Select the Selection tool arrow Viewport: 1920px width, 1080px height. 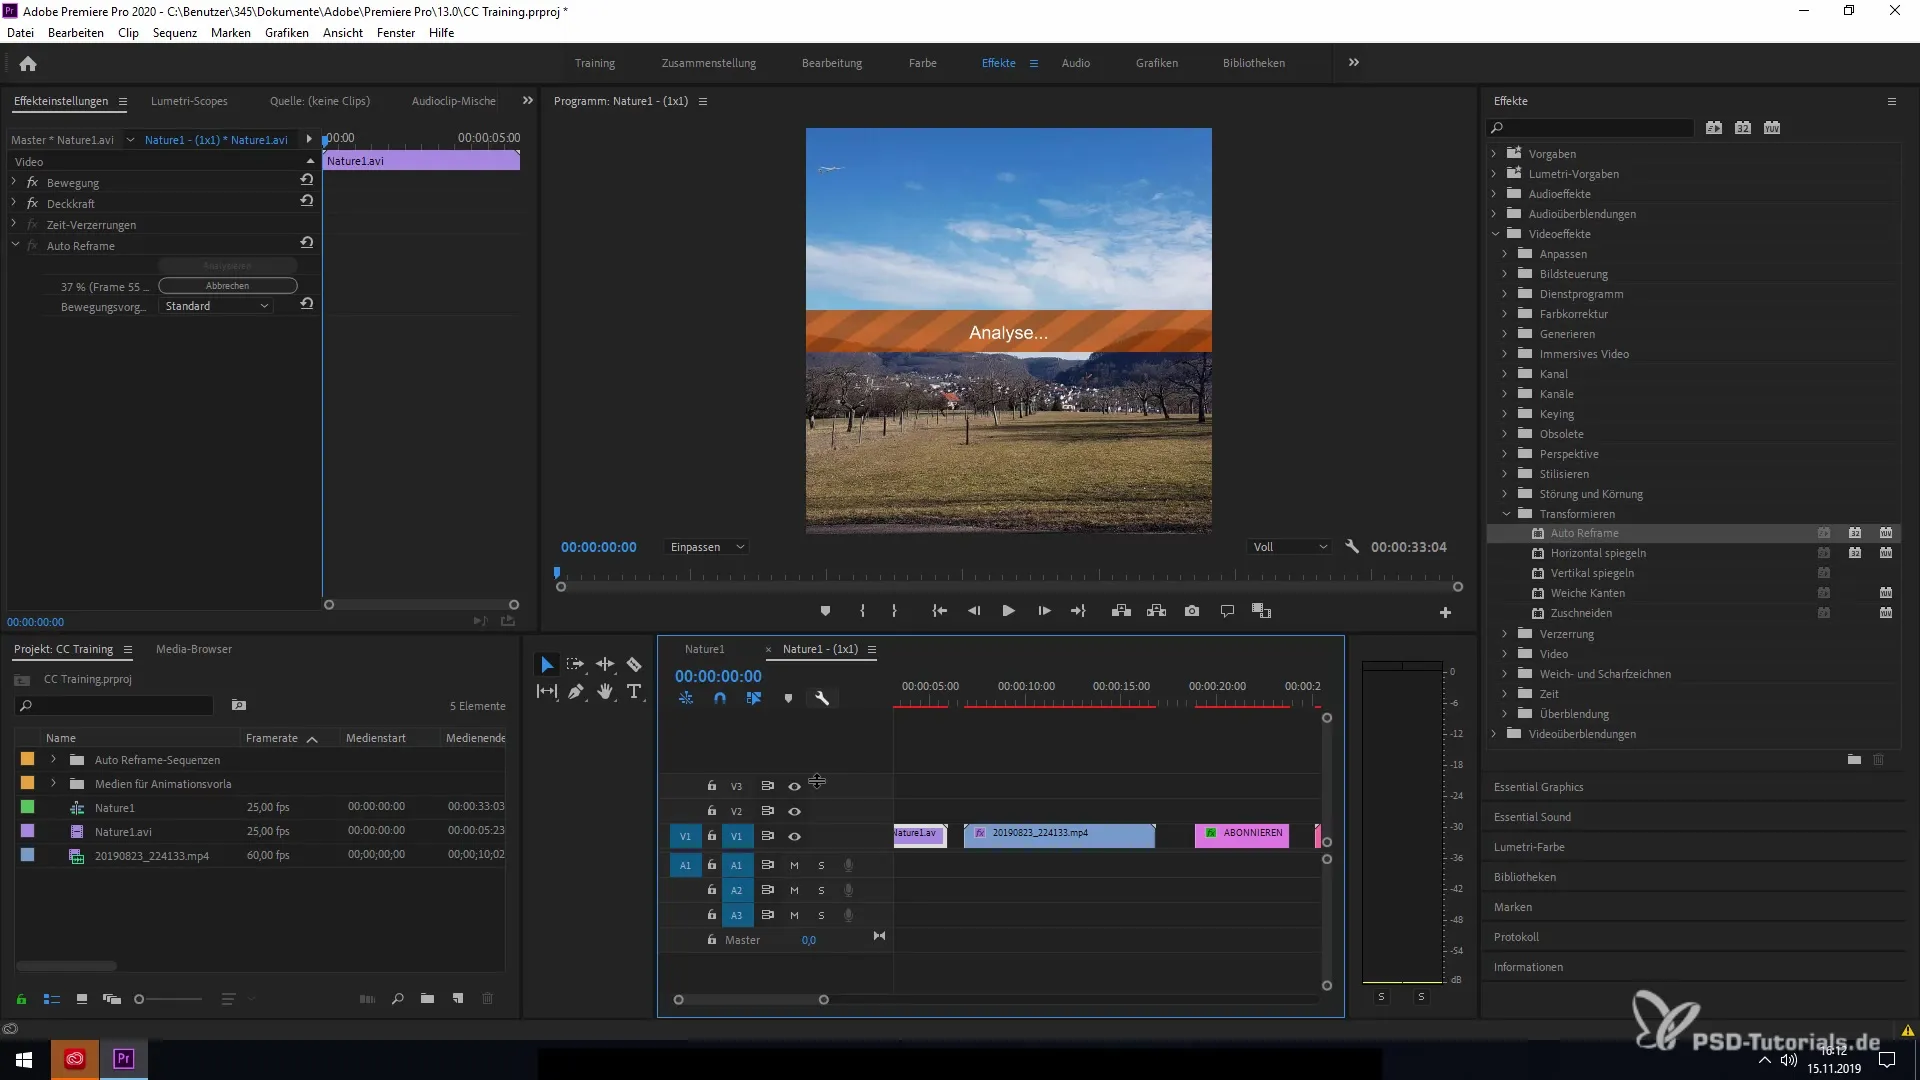(x=547, y=664)
